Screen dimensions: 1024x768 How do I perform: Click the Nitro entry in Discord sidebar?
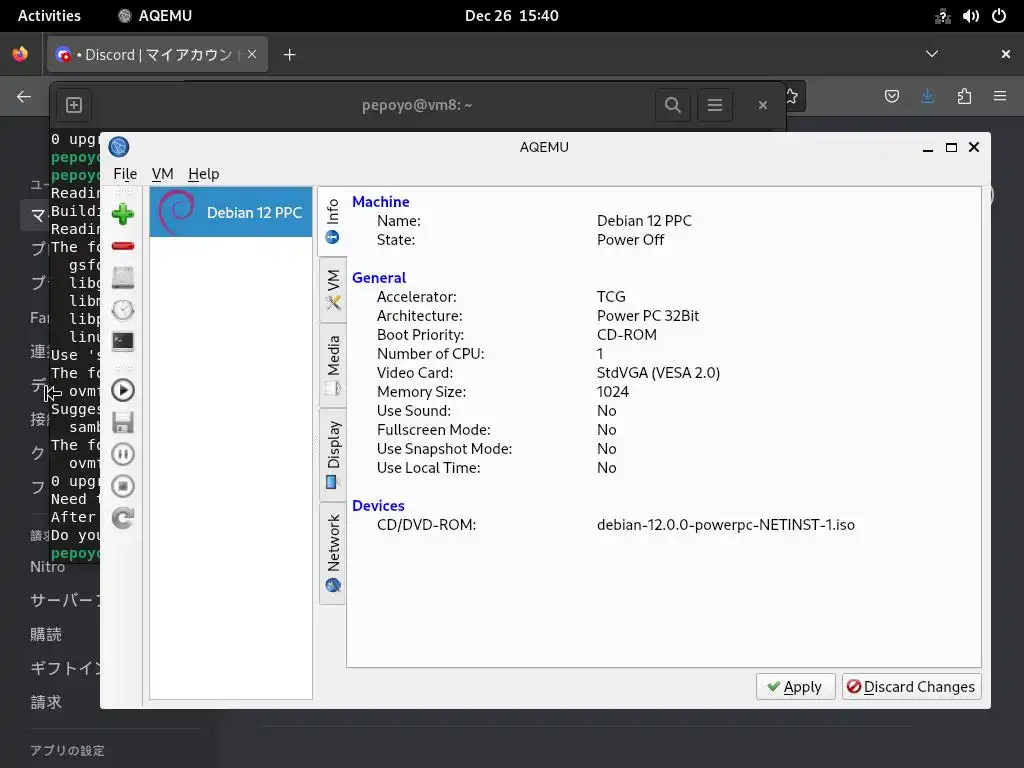click(48, 566)
